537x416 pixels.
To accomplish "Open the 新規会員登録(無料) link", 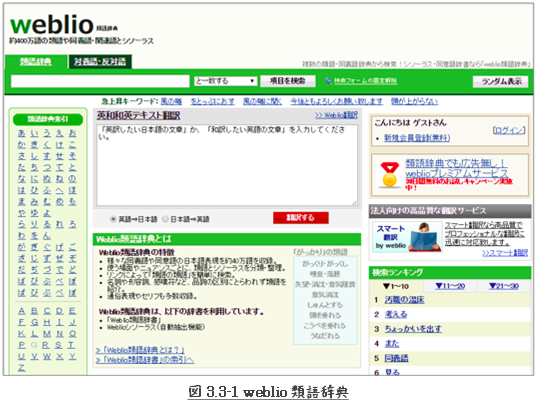I will click(x=417, y=138).
